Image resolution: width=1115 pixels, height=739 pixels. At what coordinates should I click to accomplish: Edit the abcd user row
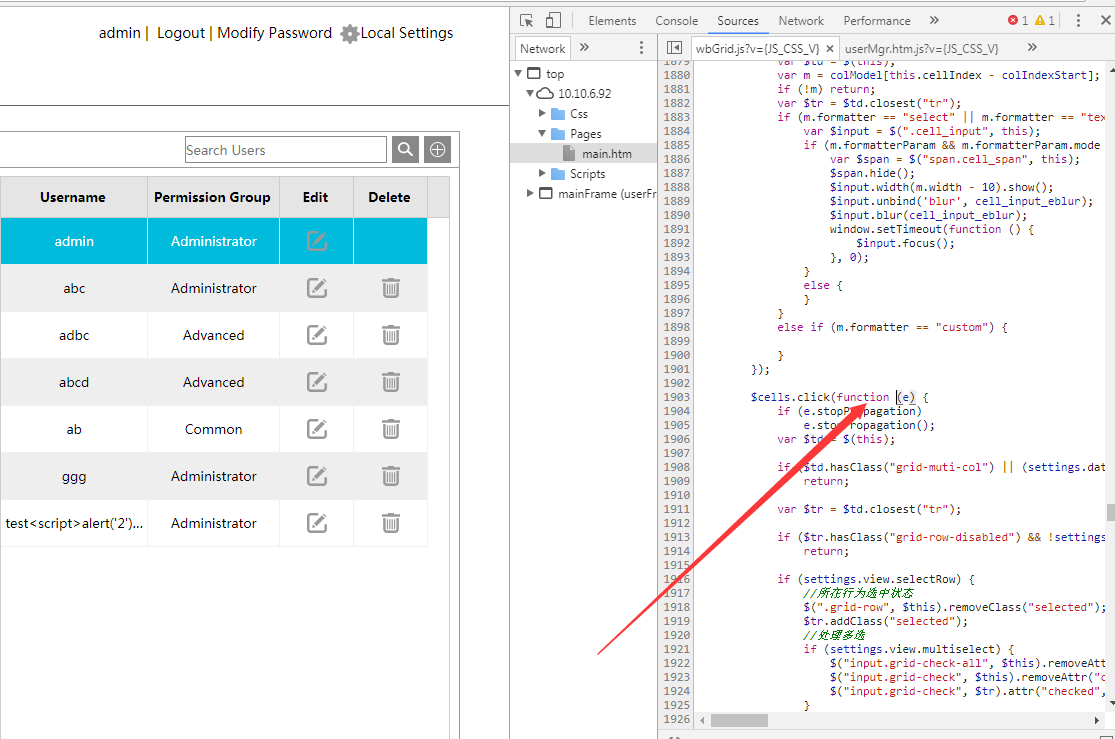click(316, 382)
